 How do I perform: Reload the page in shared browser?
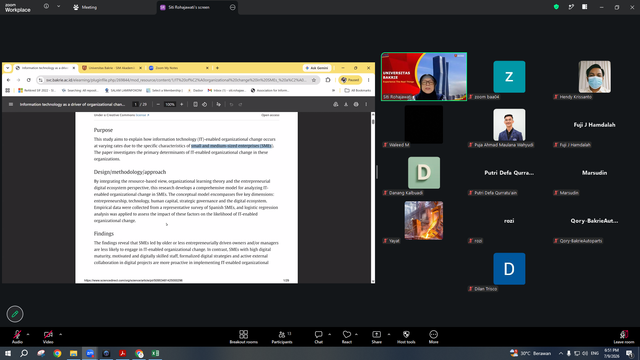(x=29, y=80)
